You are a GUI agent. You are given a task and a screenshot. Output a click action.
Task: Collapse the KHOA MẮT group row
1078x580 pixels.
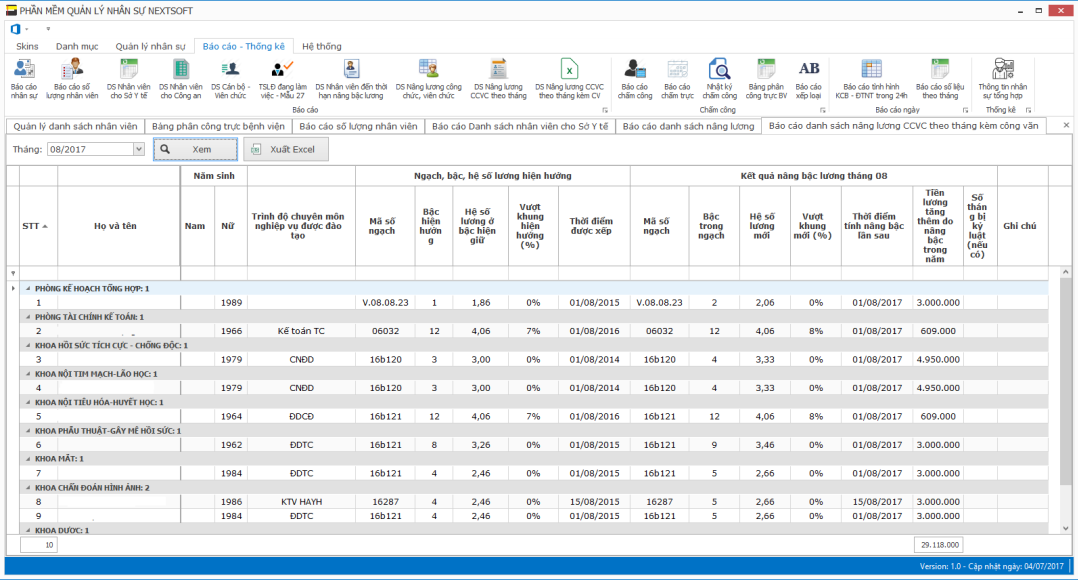(x=28, y=459)
